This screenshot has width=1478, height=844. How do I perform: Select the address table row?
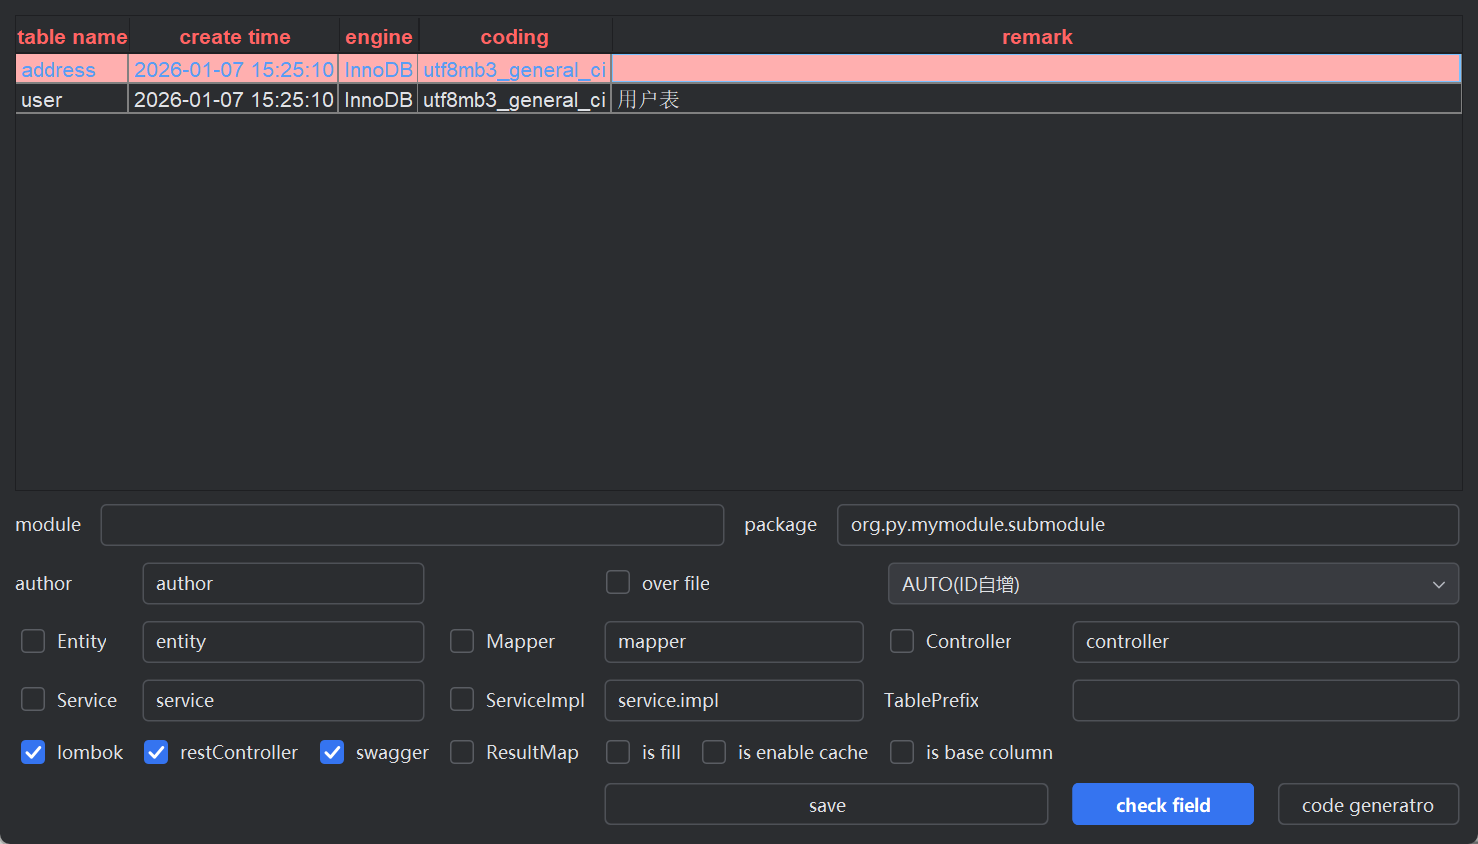click(739, 69)
